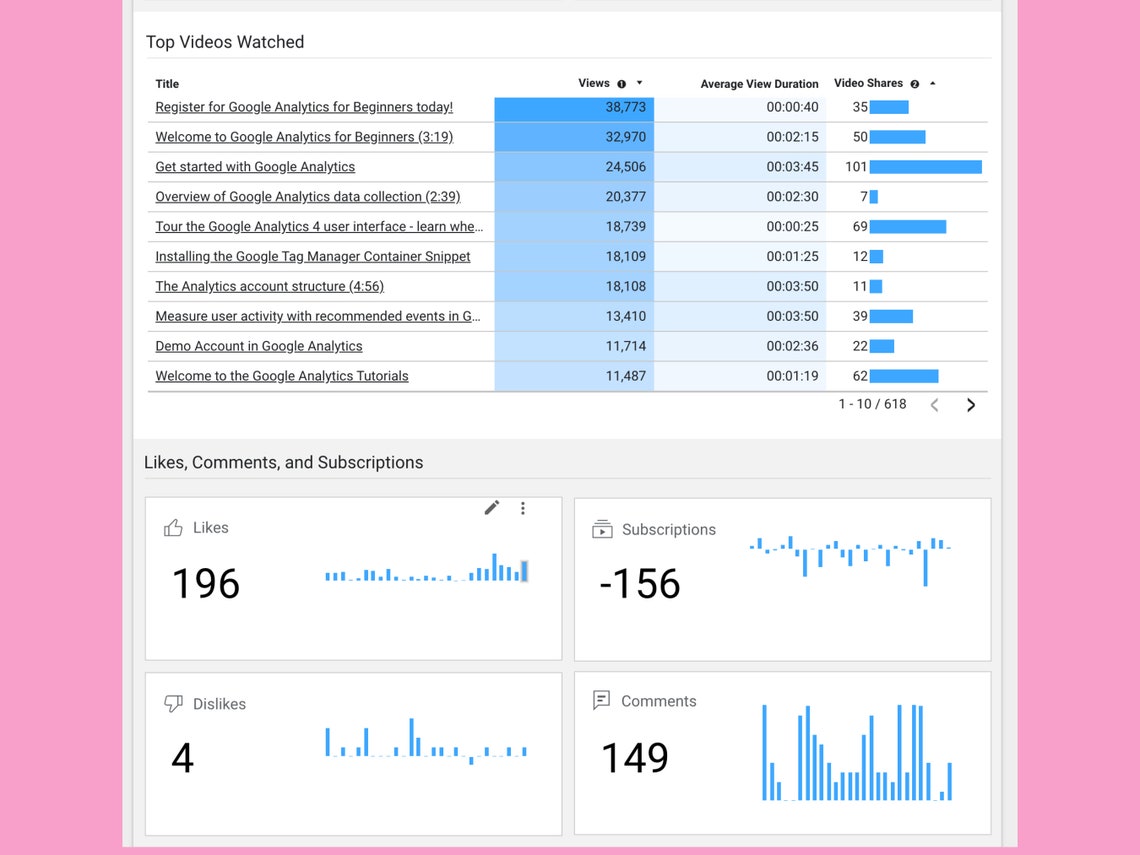Viewport: 1140px width, 855px height.
Task: Click the 00:03:45 duration cell
Action: [740, 166]
